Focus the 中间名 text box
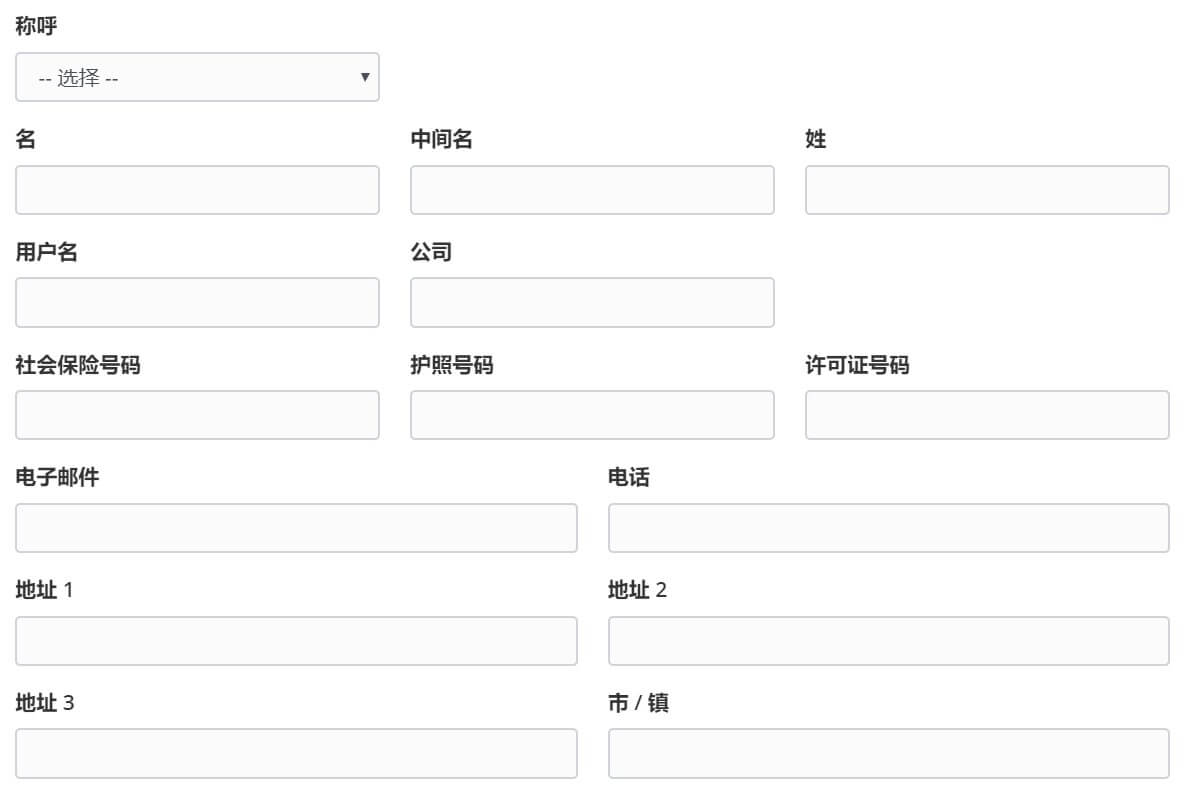The width and height of the screenshot is (1186, 790). click(592, 190)
